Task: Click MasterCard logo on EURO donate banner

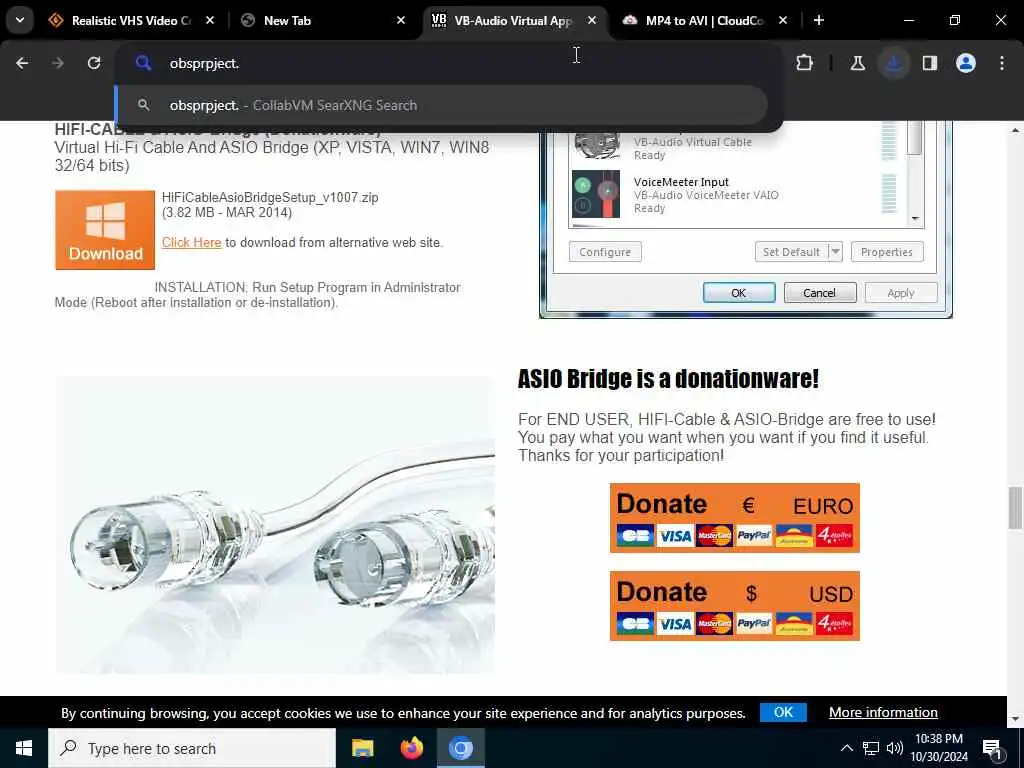Action: [714, 536]
